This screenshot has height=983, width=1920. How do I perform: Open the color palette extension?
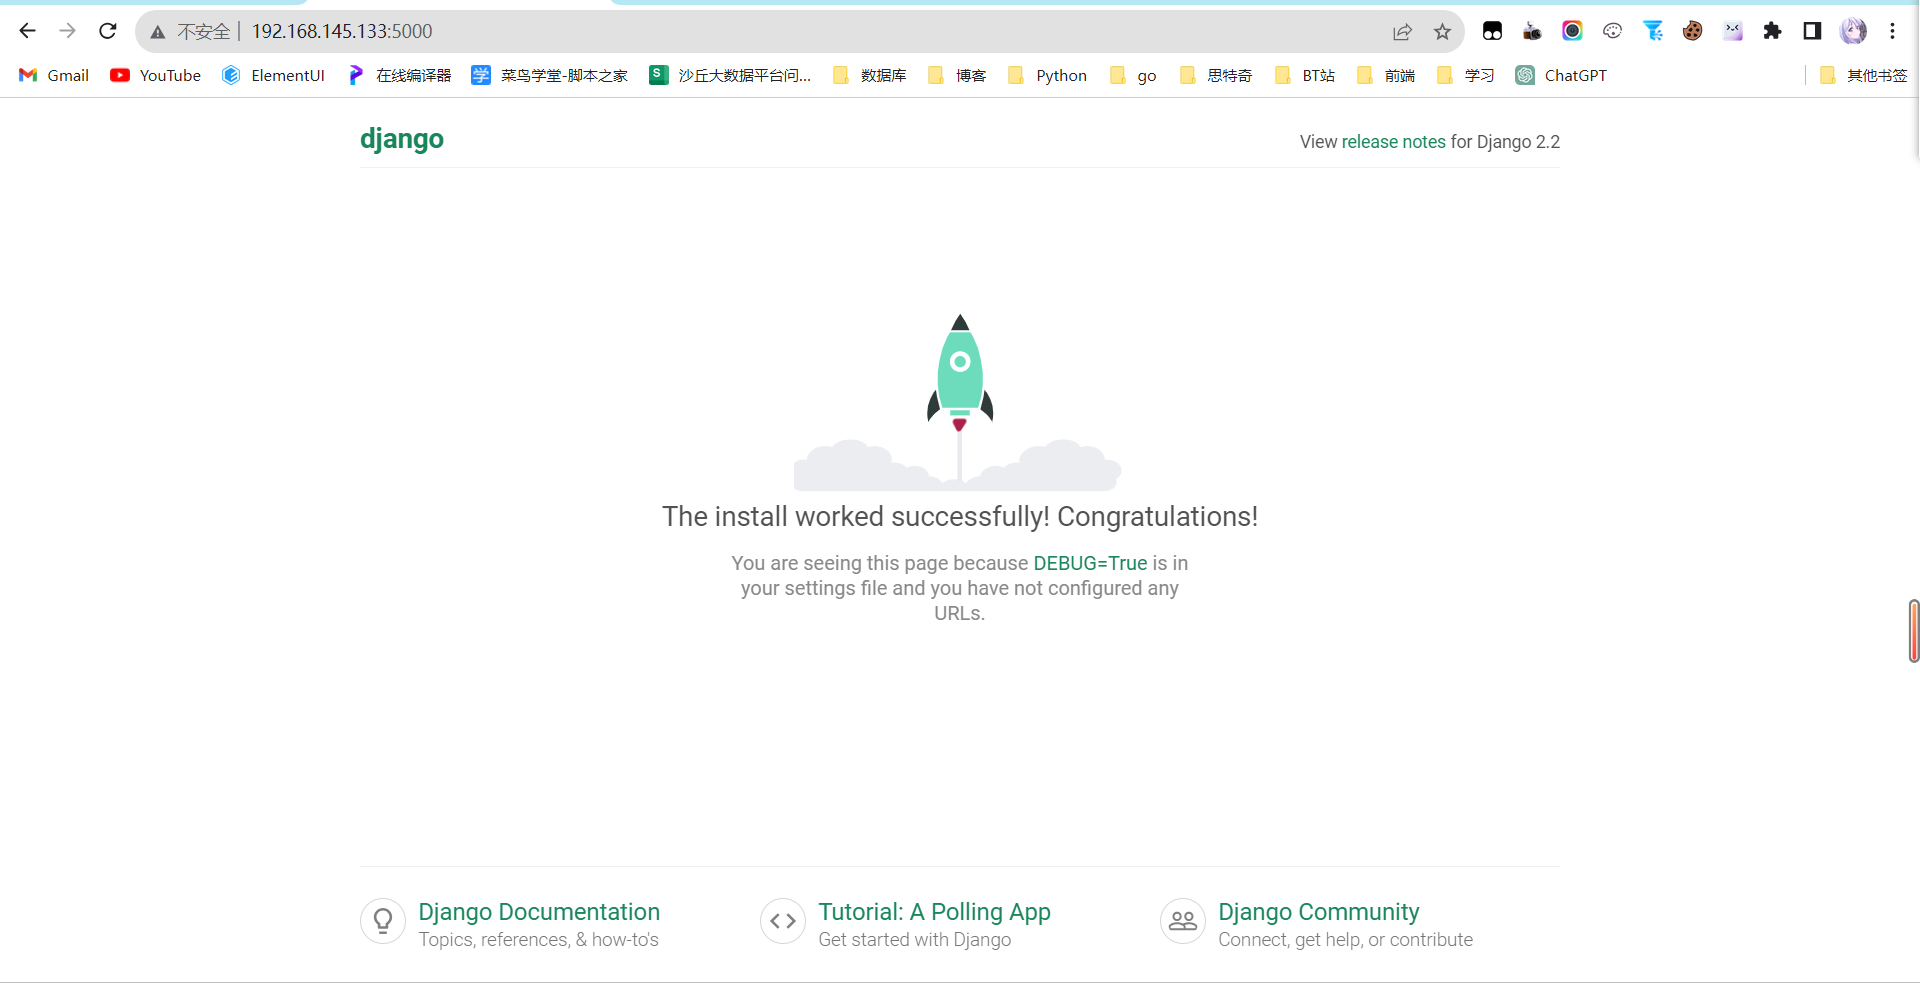[1613, 31]
